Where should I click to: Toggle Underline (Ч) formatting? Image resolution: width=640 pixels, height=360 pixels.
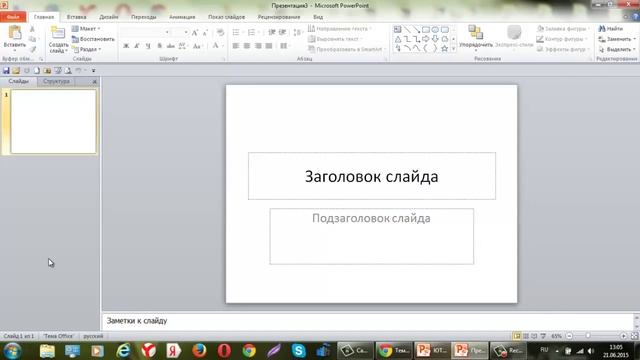(x=148, y=46)
